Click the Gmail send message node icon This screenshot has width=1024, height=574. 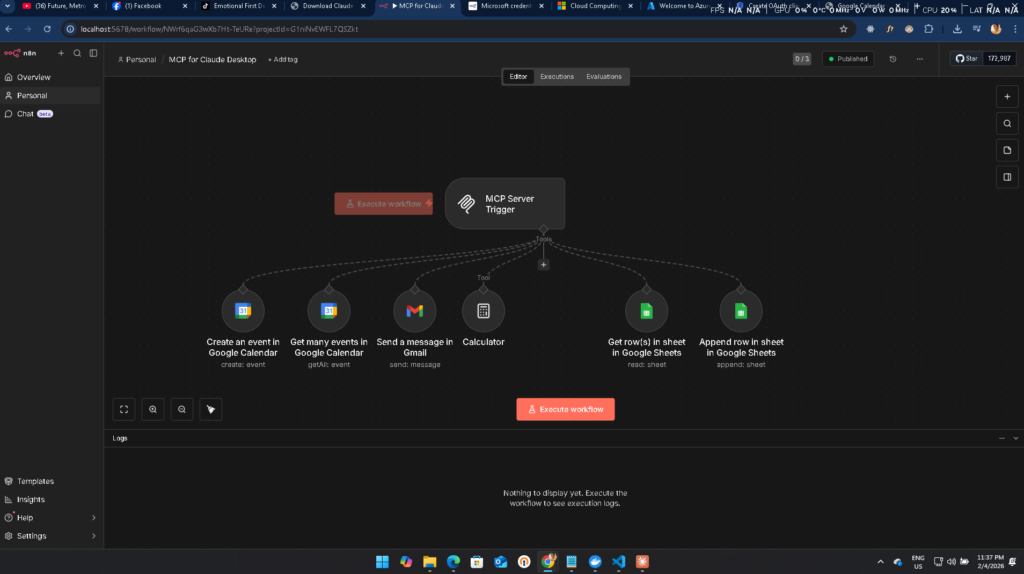pos(414,311)
